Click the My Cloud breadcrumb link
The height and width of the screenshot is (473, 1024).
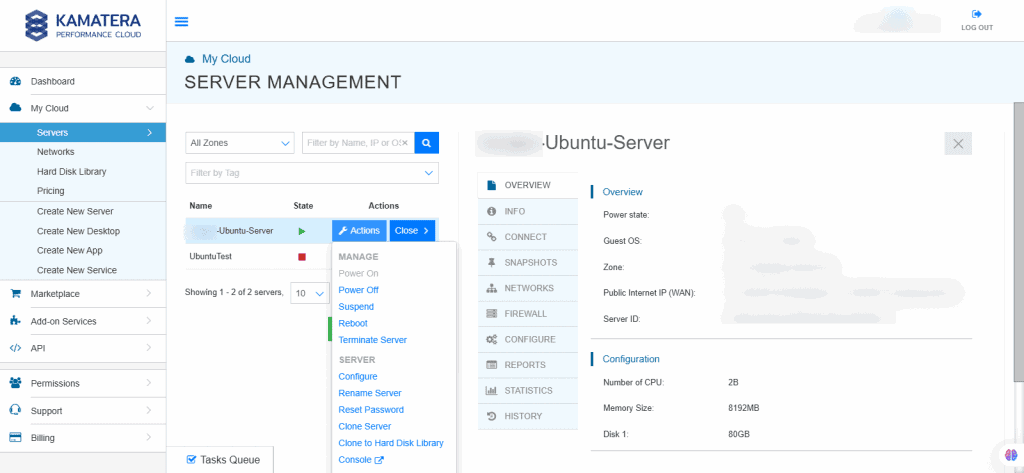pyautogui.click(x=226, y=59)
